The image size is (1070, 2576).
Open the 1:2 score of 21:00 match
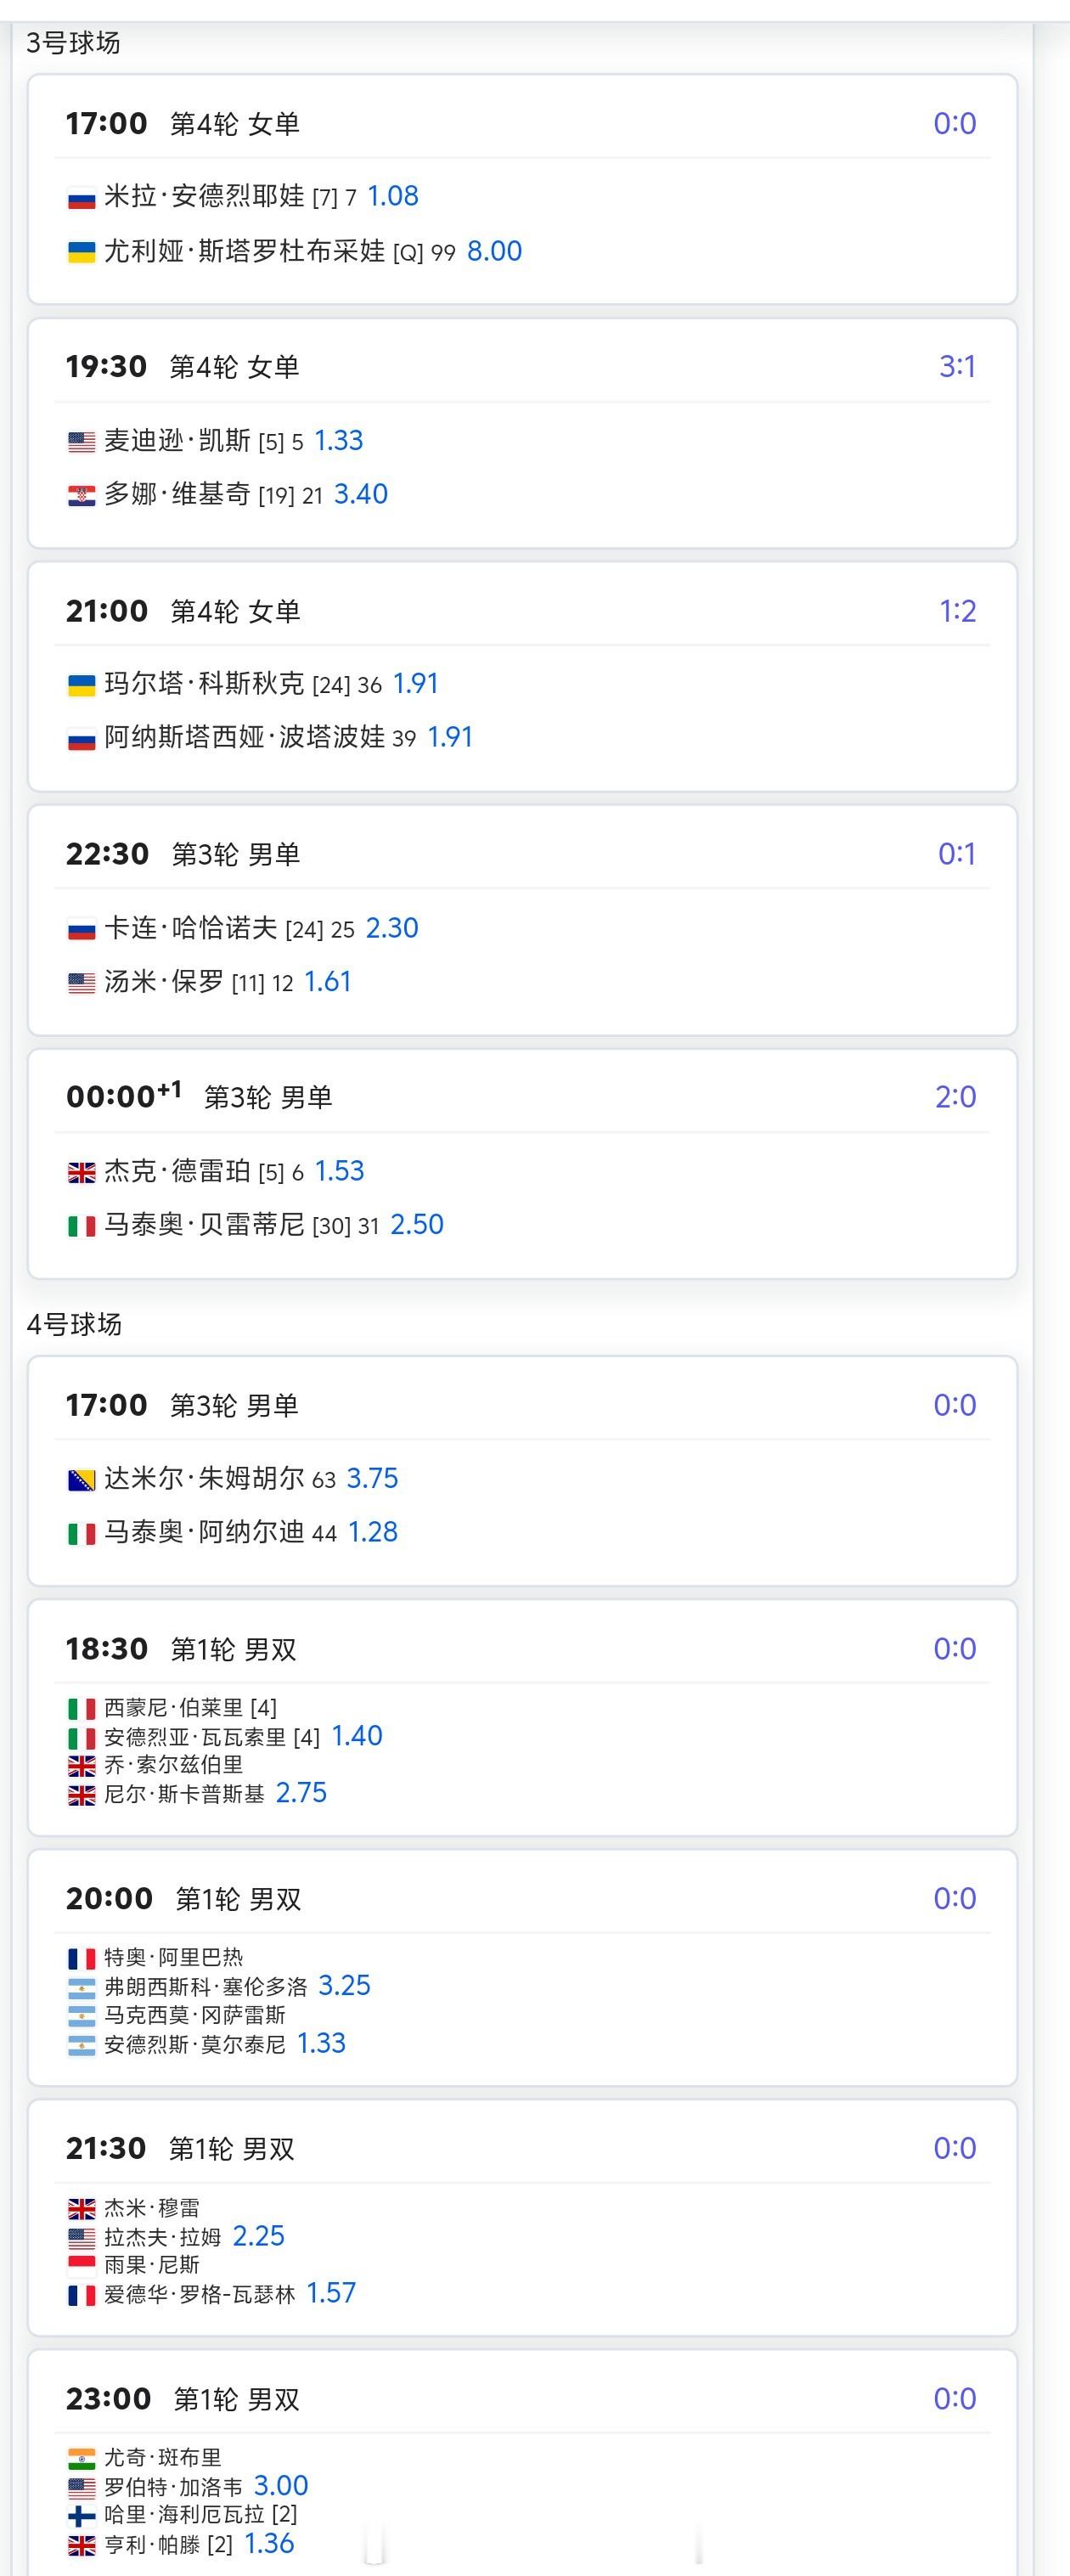point(956,611)
